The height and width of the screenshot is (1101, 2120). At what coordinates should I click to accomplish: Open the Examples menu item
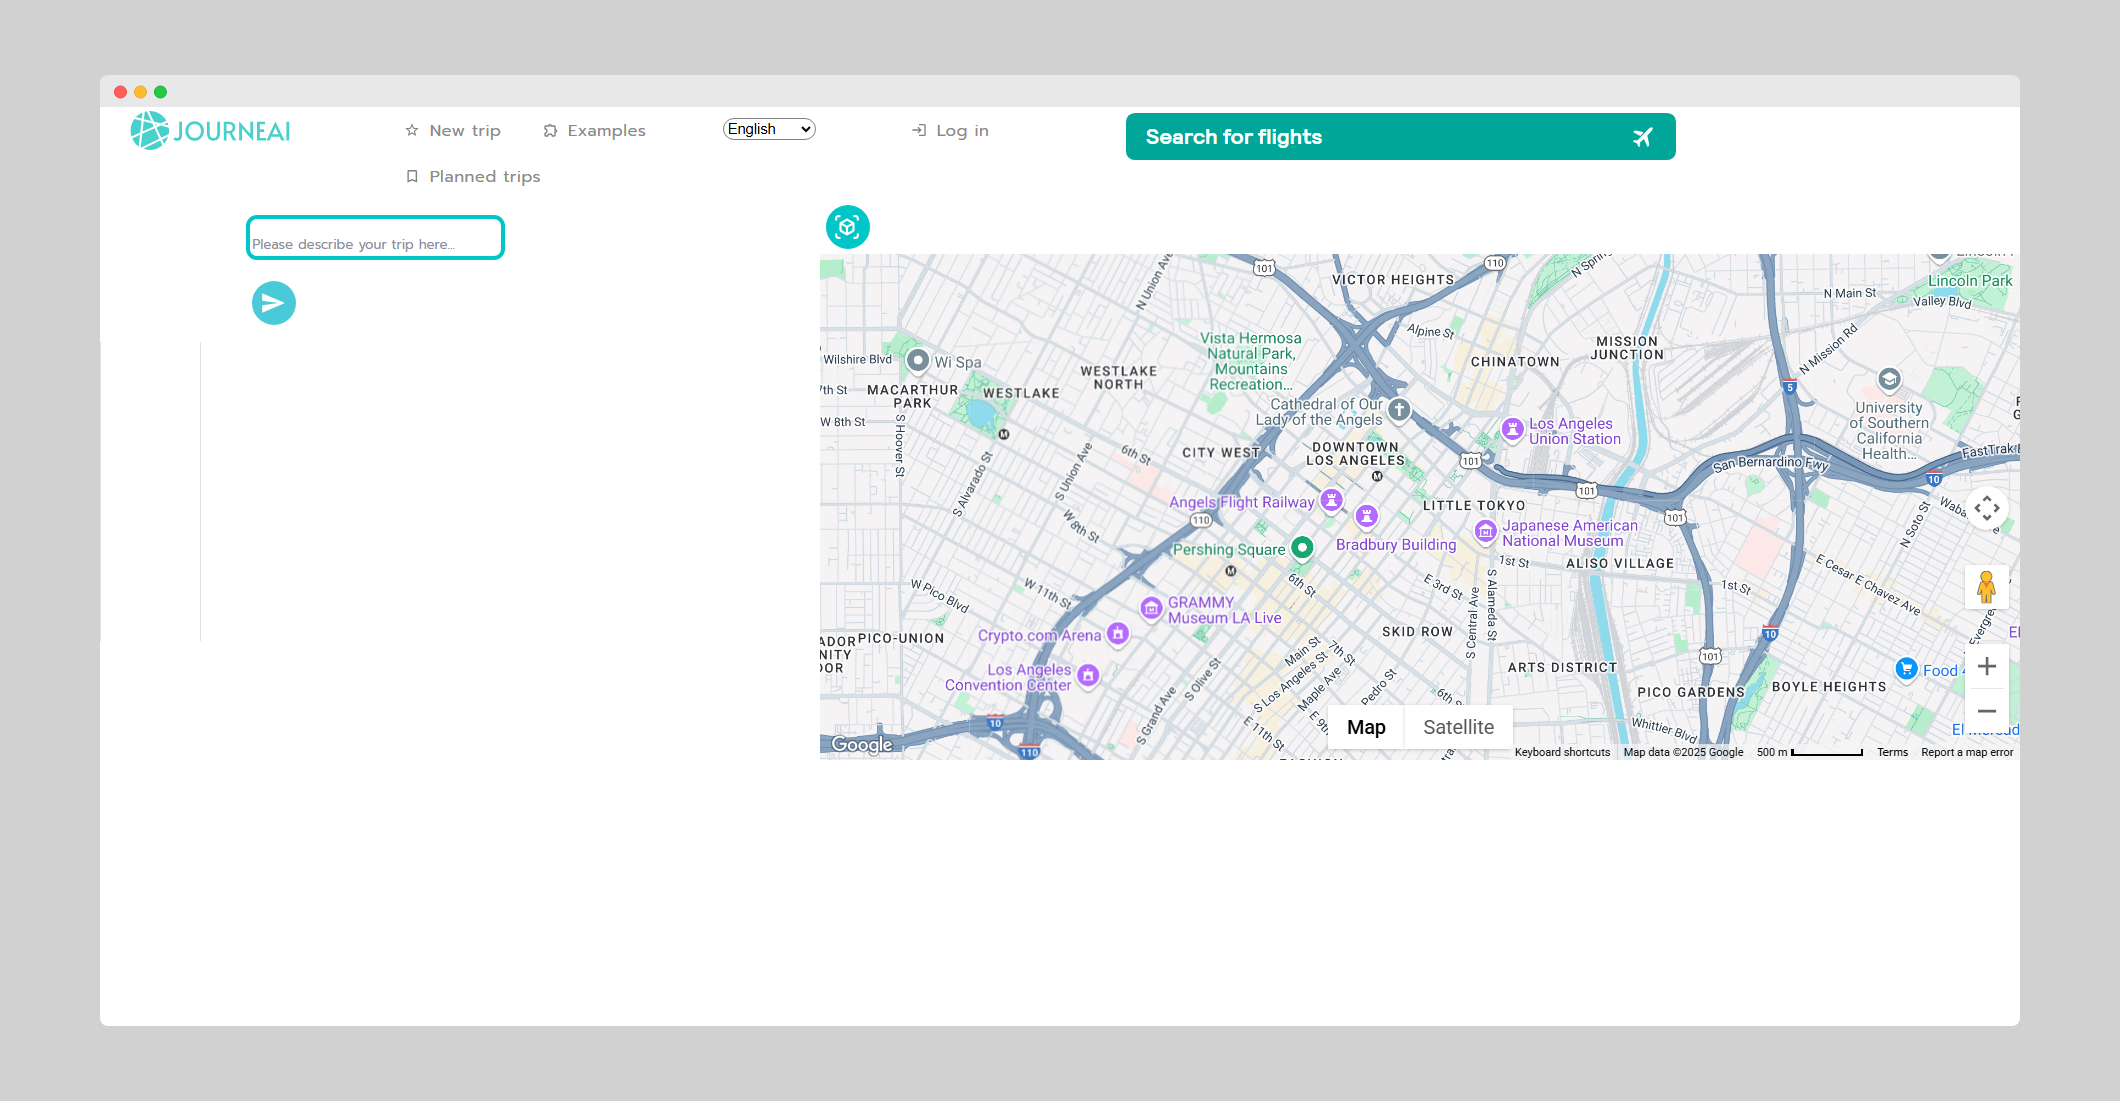click(594, 131)
